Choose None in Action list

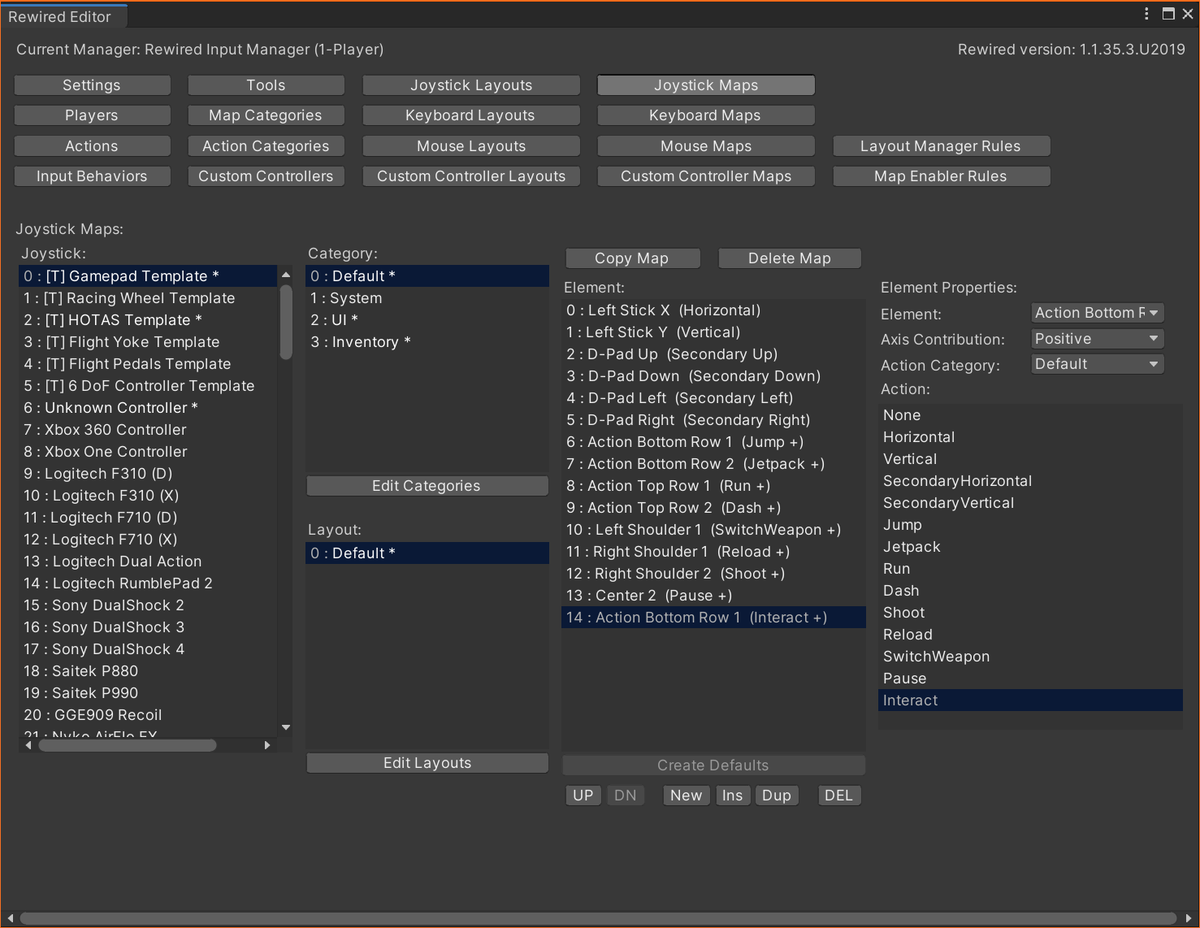pos(1030,415)
